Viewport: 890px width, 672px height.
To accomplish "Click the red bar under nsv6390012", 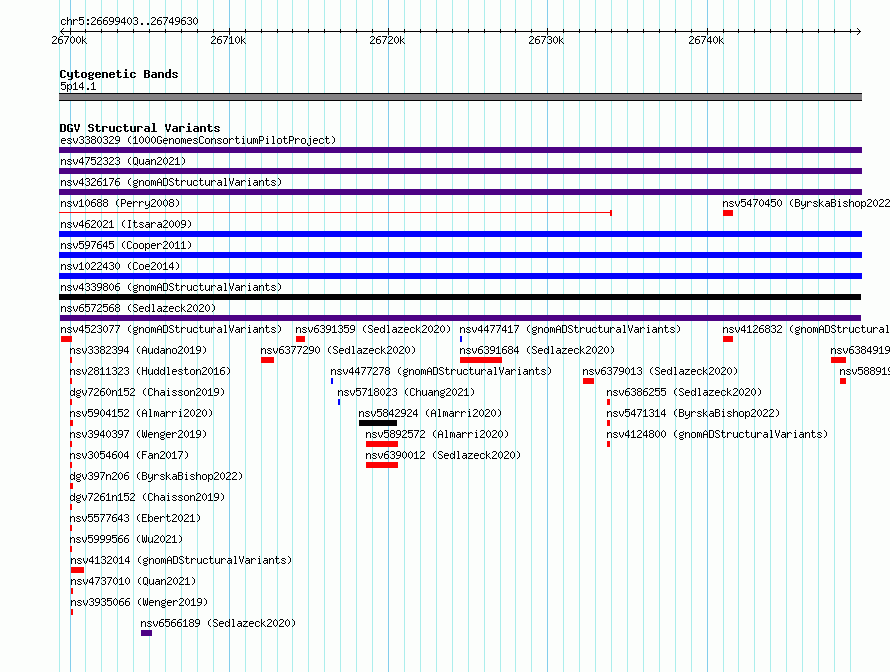I will (382, 465).
